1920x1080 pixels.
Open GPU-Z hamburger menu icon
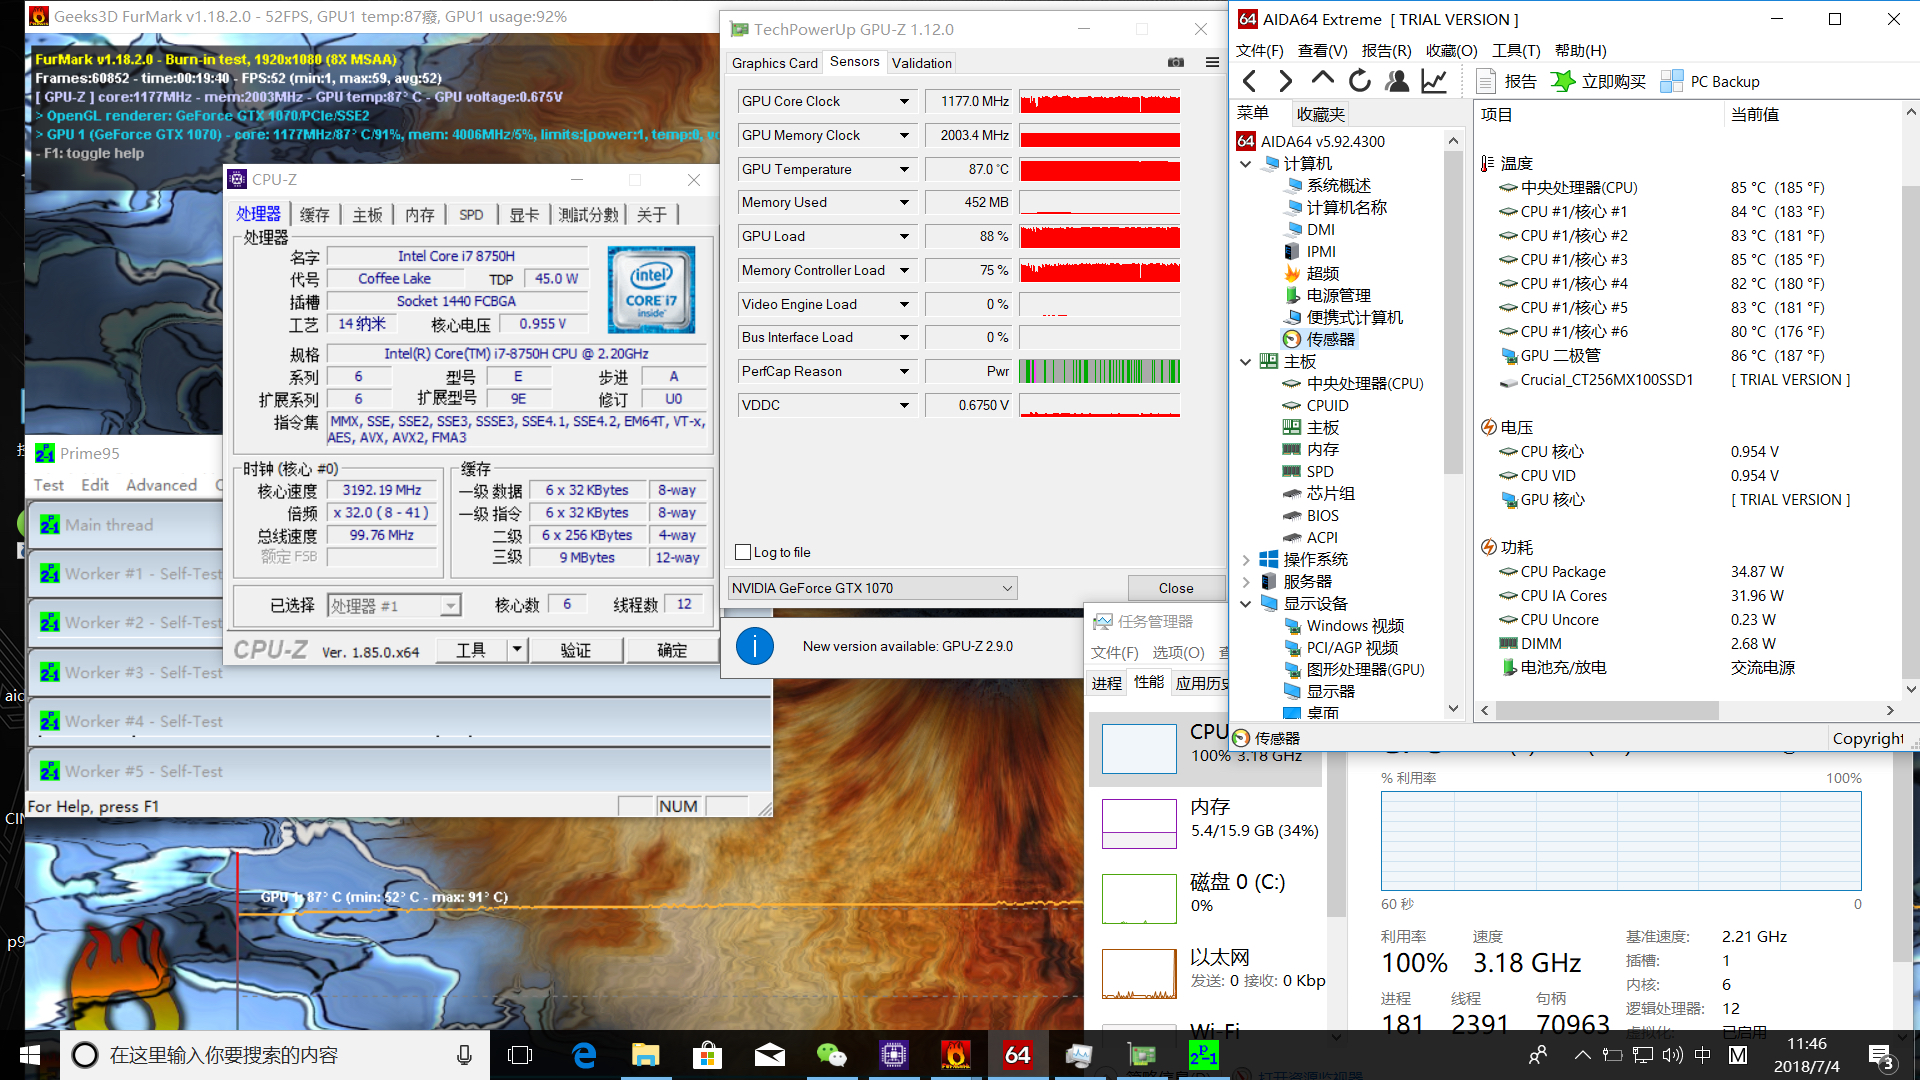pos(1212,62)
